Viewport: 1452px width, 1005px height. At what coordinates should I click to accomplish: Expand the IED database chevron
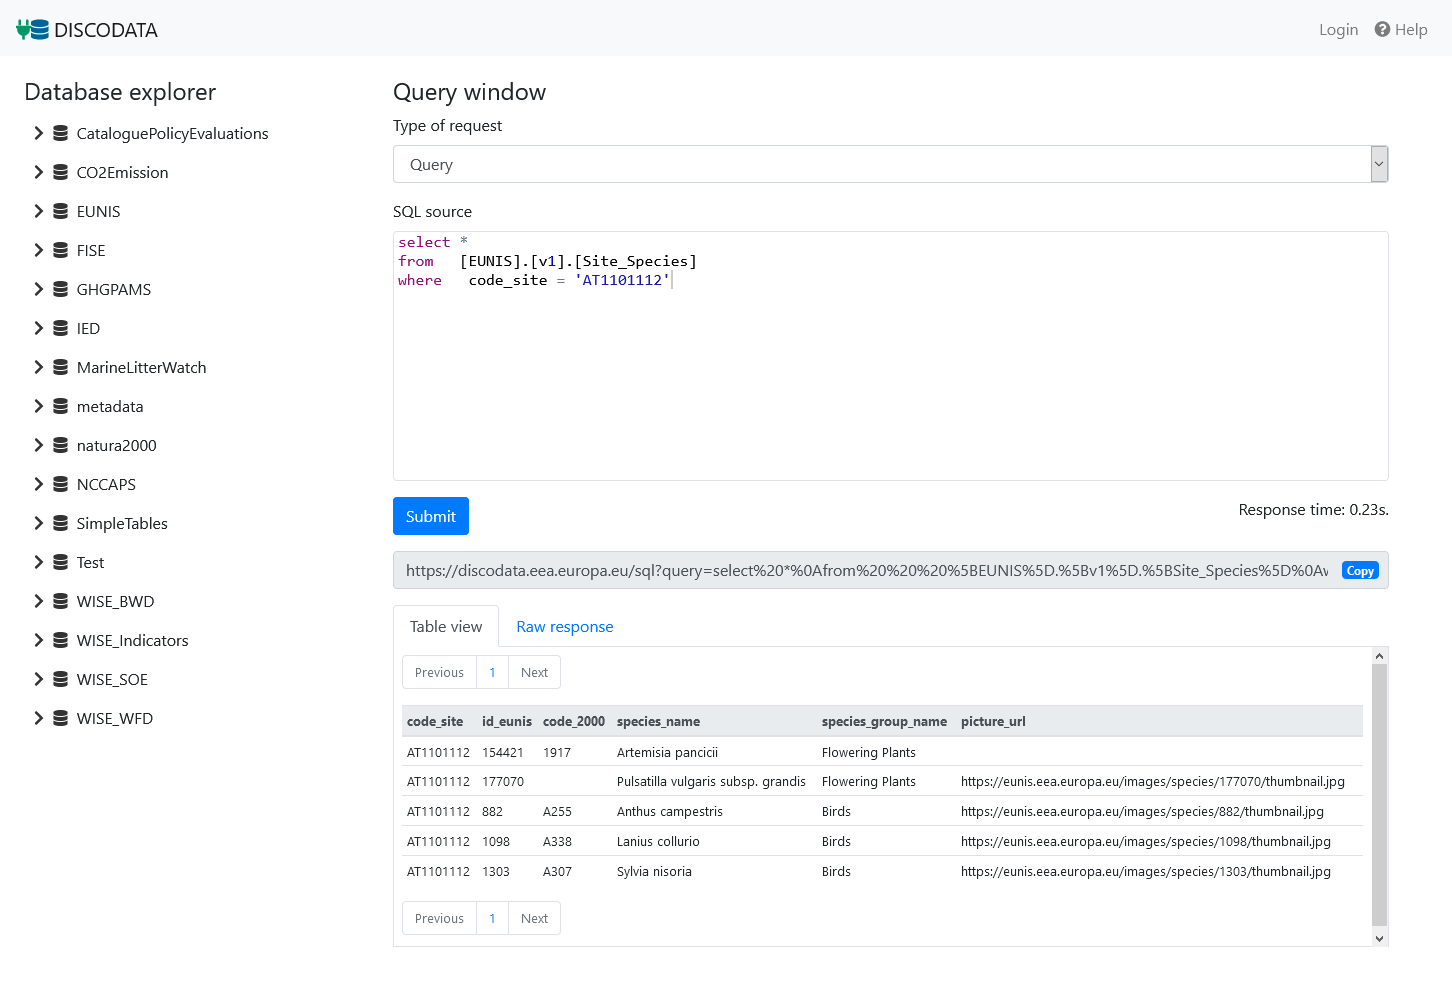tap(38, 328)
